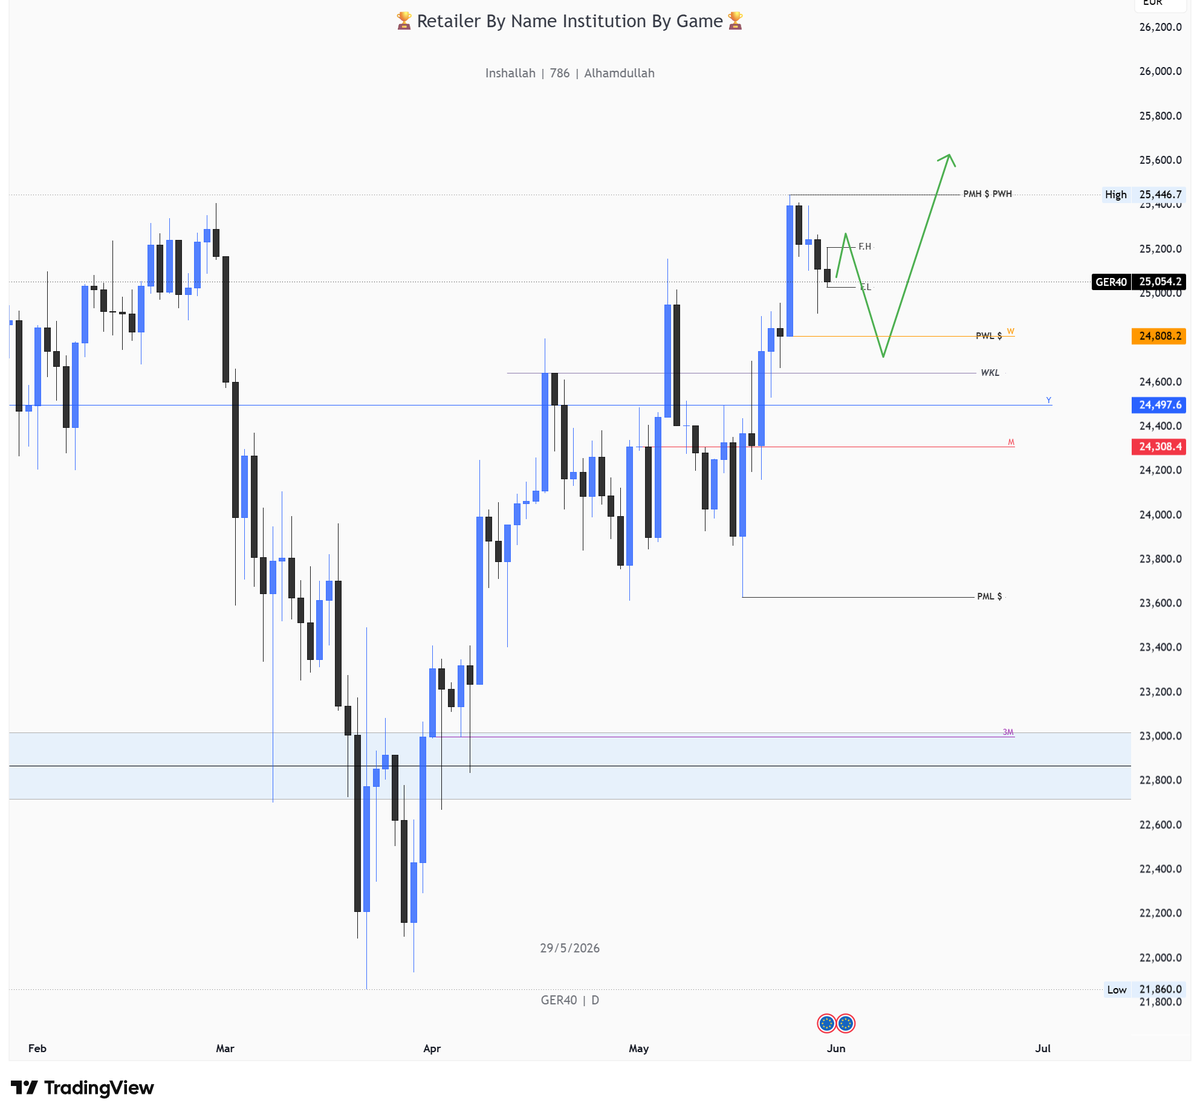Click the 'Feb' label on the time axis
The height and width of the screenshot is (1115, 1200).
coord(38,1048)
